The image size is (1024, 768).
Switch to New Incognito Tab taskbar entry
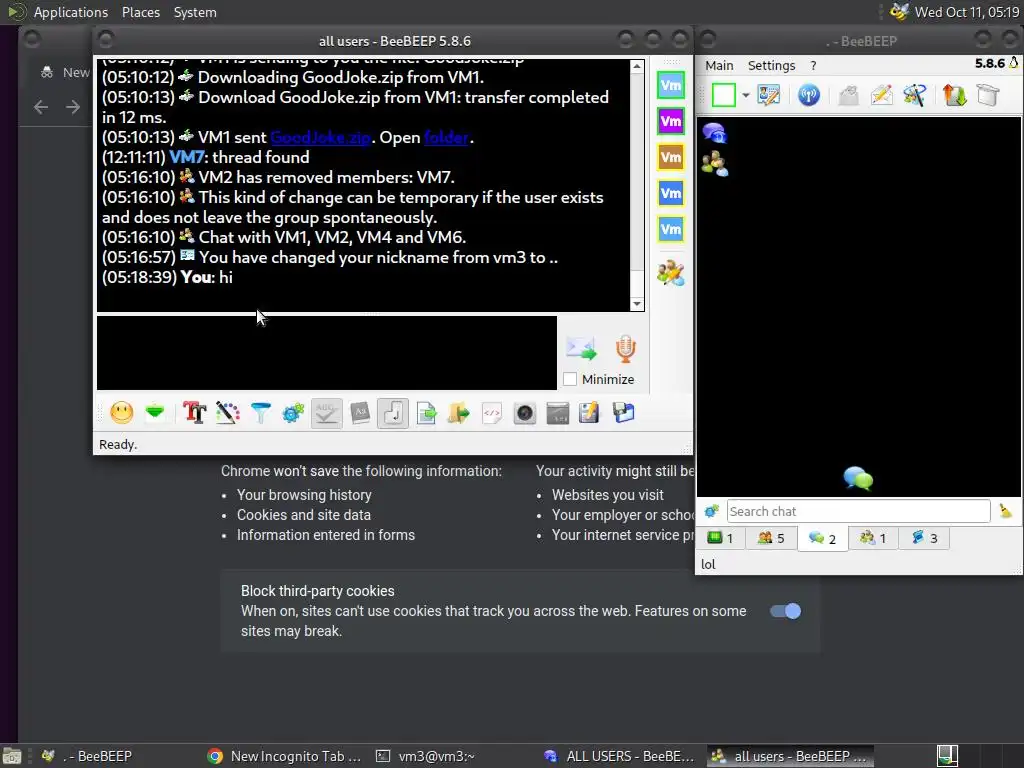pos(285,756)
